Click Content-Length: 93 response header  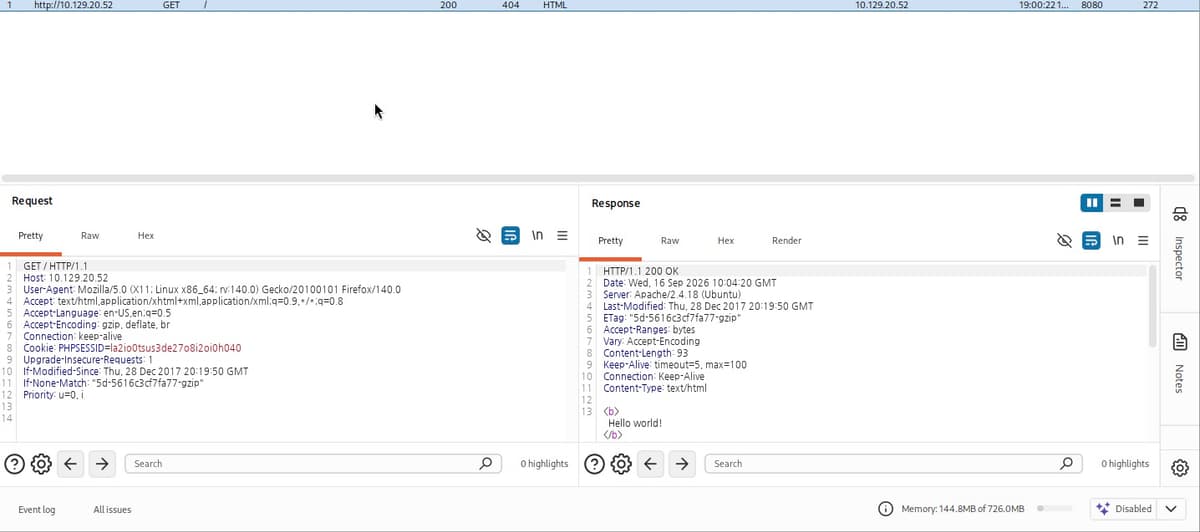coord(646,353)
